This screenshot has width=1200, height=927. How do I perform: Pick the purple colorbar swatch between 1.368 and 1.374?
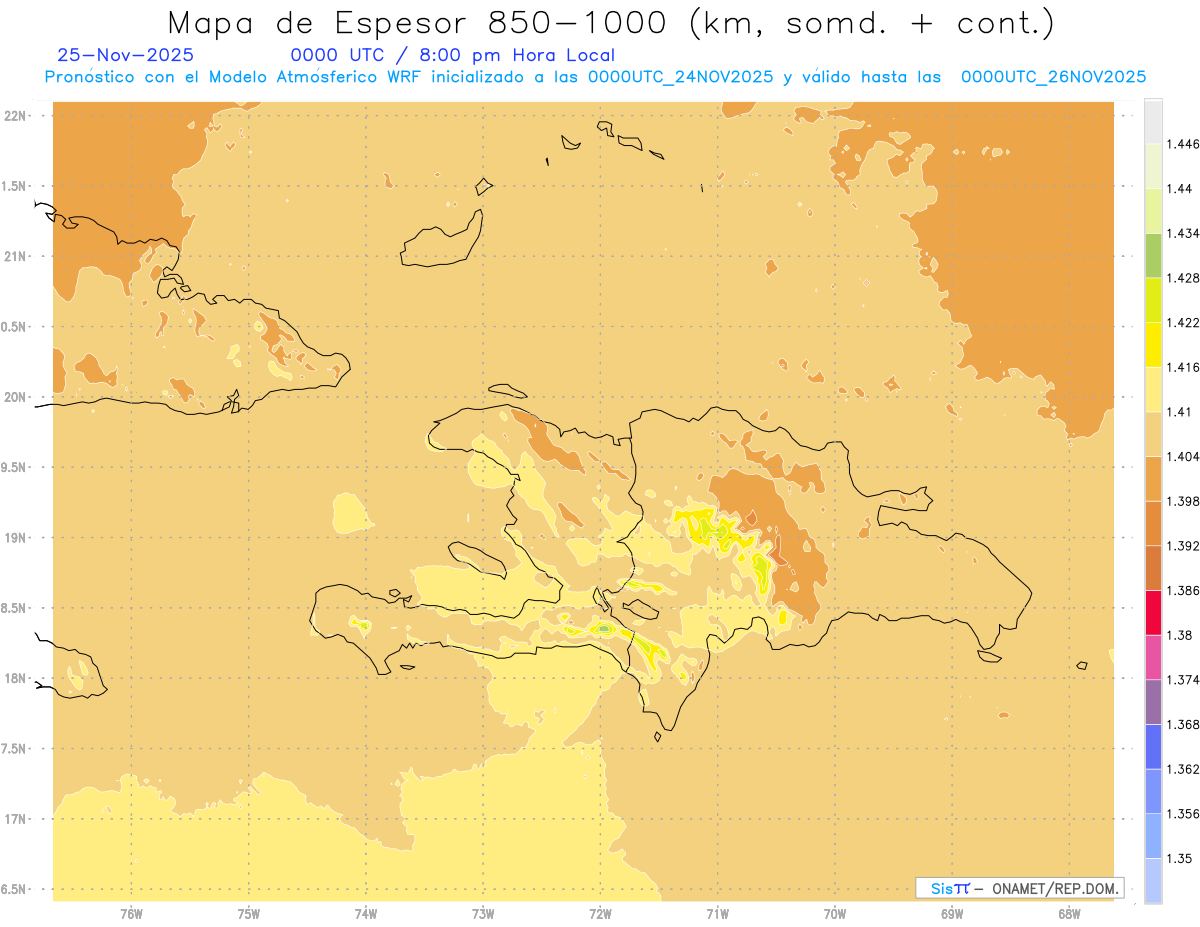pyautogui.click(x=1153, y=701)
